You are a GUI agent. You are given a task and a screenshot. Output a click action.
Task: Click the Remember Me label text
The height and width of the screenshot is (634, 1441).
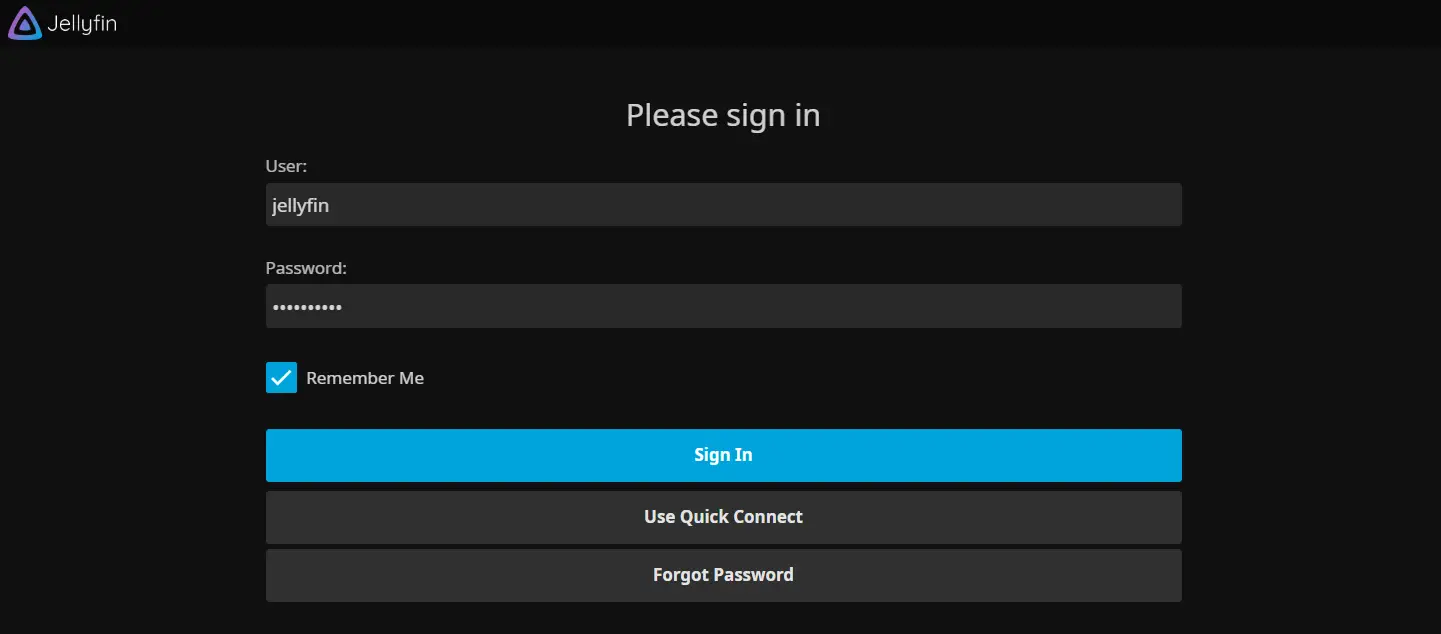pyautogui.click(x=365, y=378)
